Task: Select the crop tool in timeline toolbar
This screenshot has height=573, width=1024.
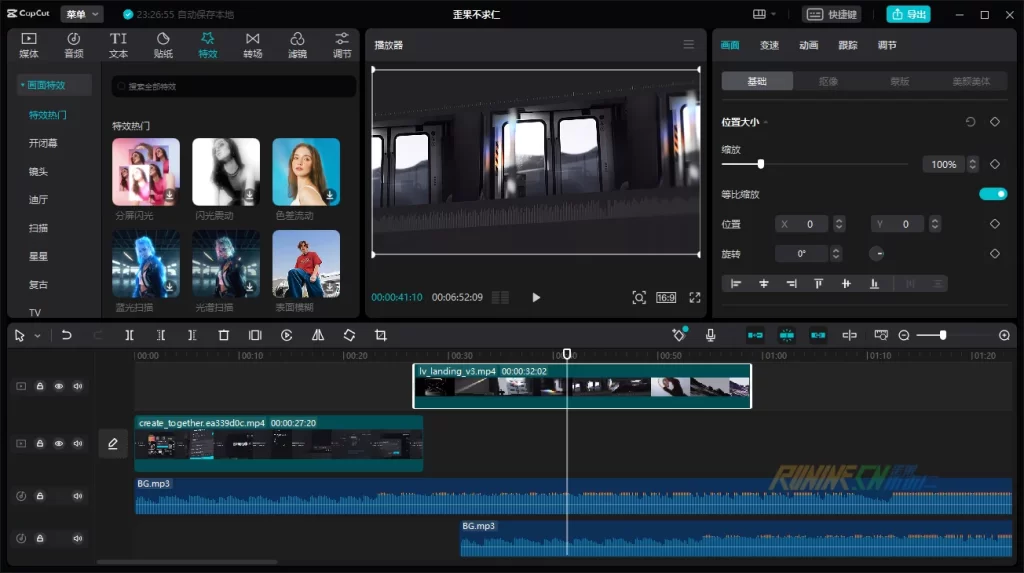Action: 380,336
